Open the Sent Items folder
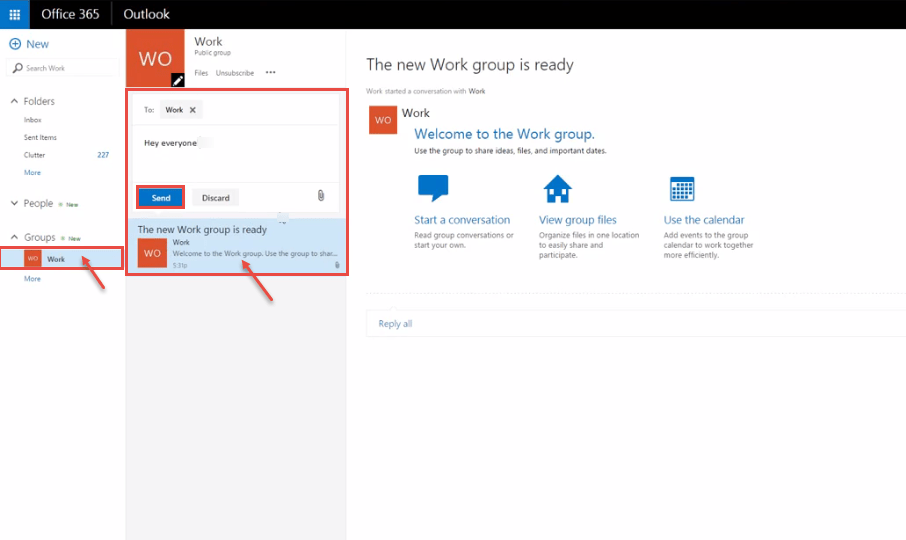 coord(40,137)
